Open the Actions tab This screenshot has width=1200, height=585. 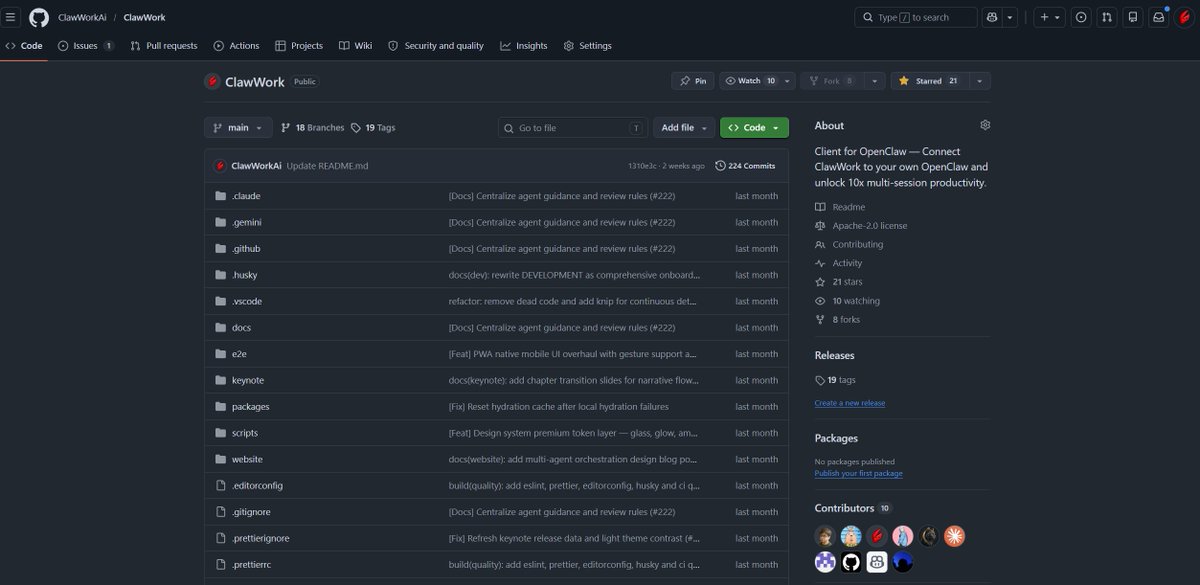point(236,46)
